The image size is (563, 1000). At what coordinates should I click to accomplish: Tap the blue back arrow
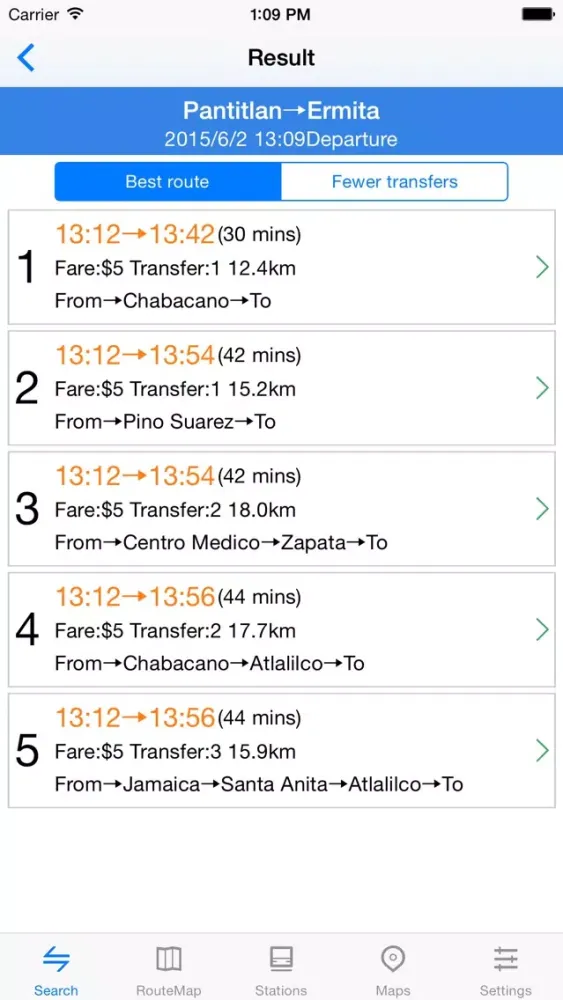[x=26, y=58]
